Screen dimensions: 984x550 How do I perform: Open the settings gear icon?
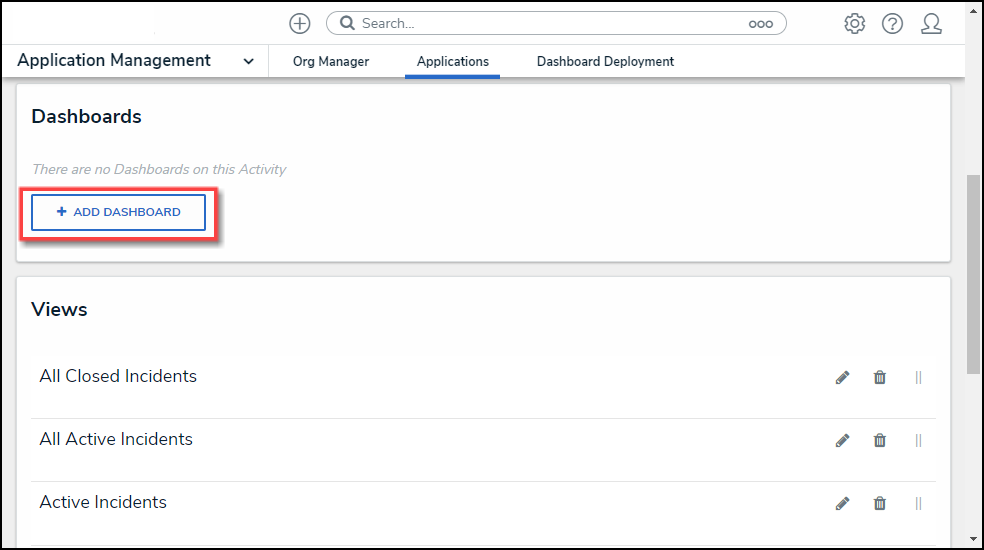tap(854, 23)
